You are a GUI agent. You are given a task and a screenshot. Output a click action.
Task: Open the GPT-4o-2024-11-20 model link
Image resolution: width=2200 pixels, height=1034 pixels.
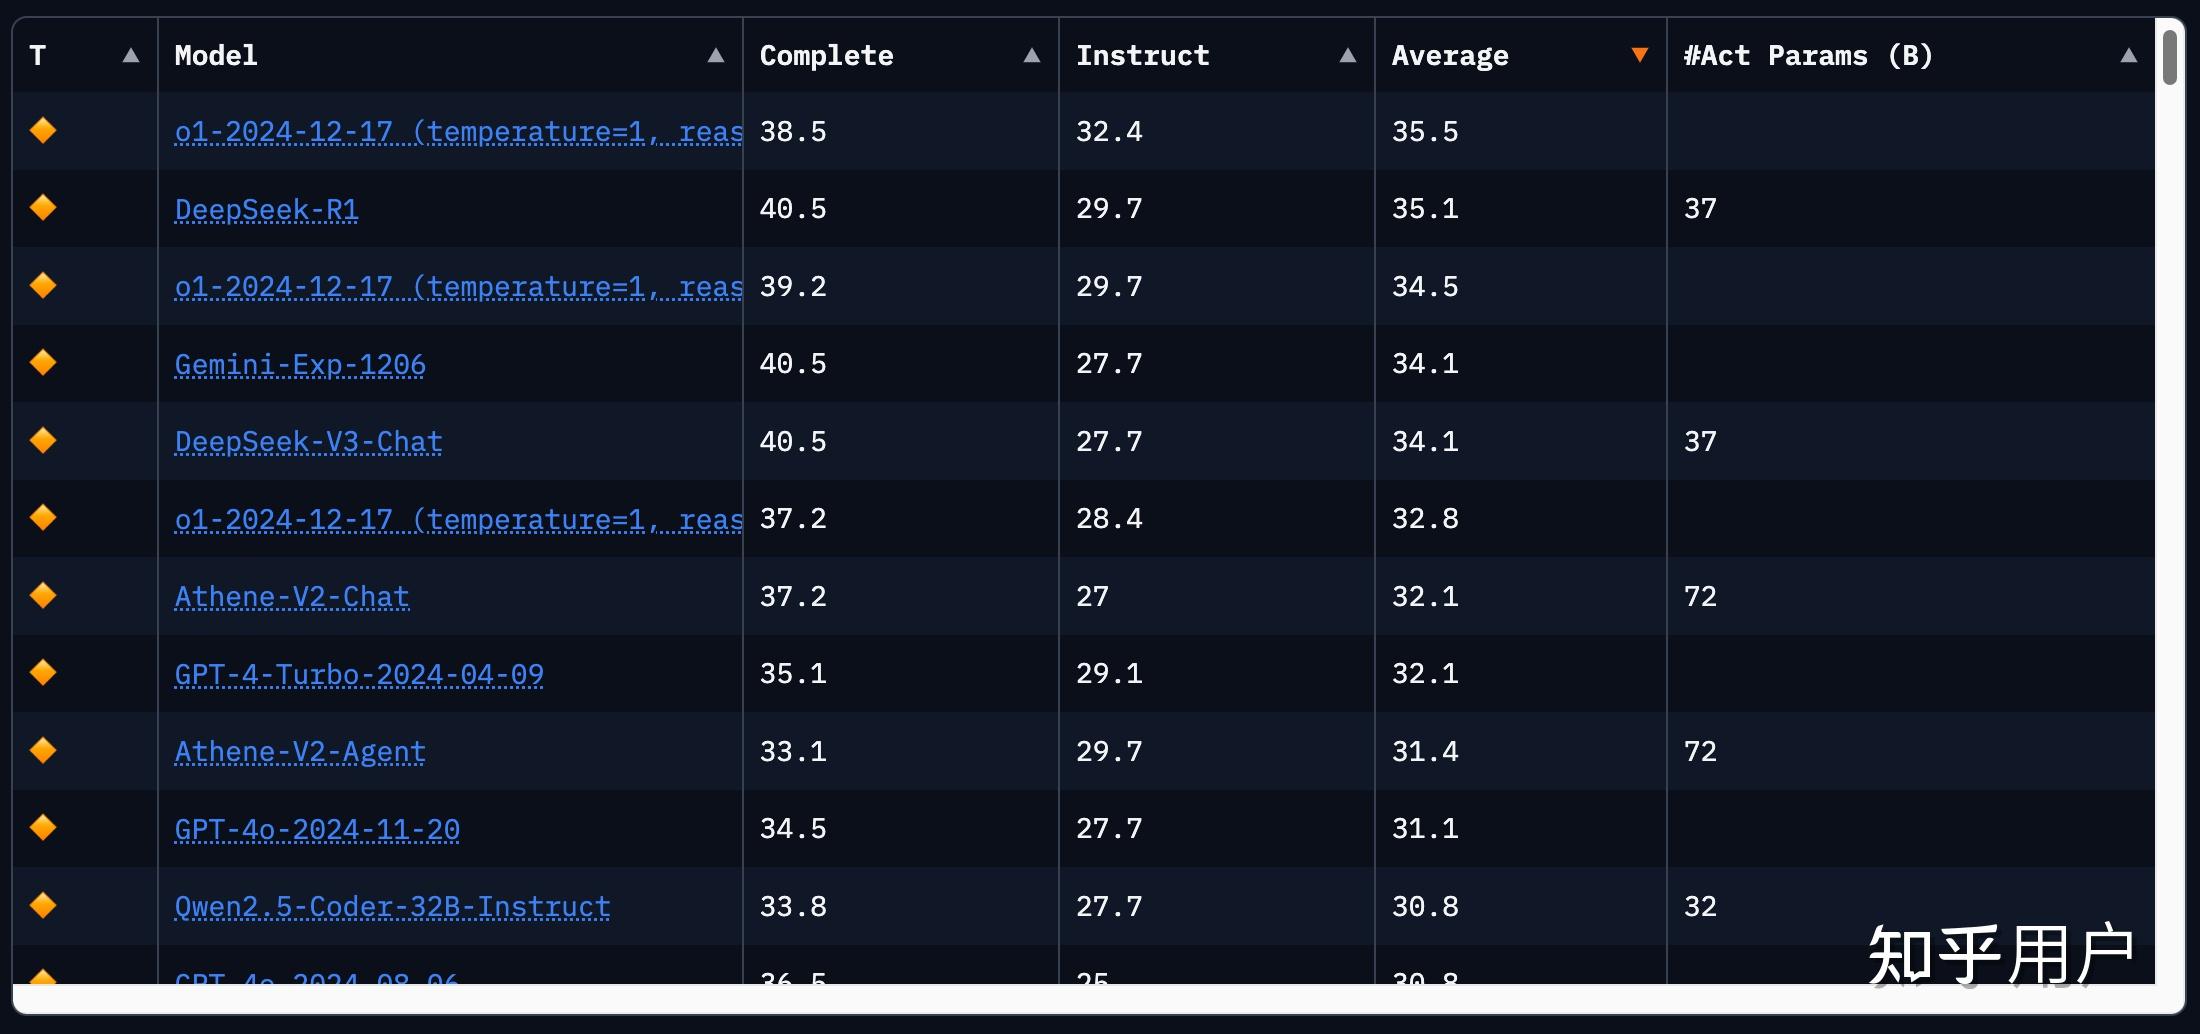click(317, 830)
